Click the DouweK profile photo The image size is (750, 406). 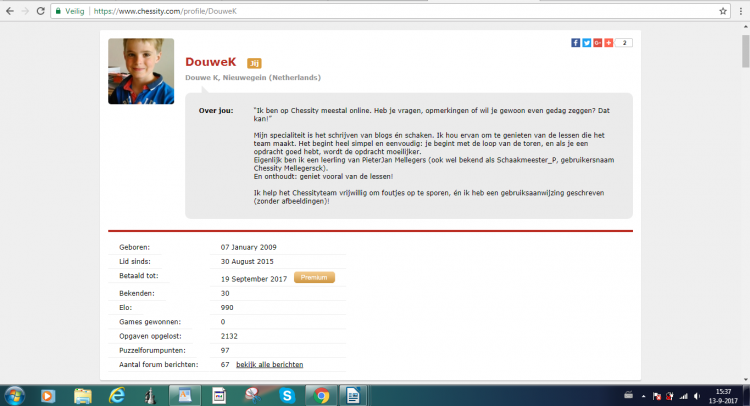141,71
